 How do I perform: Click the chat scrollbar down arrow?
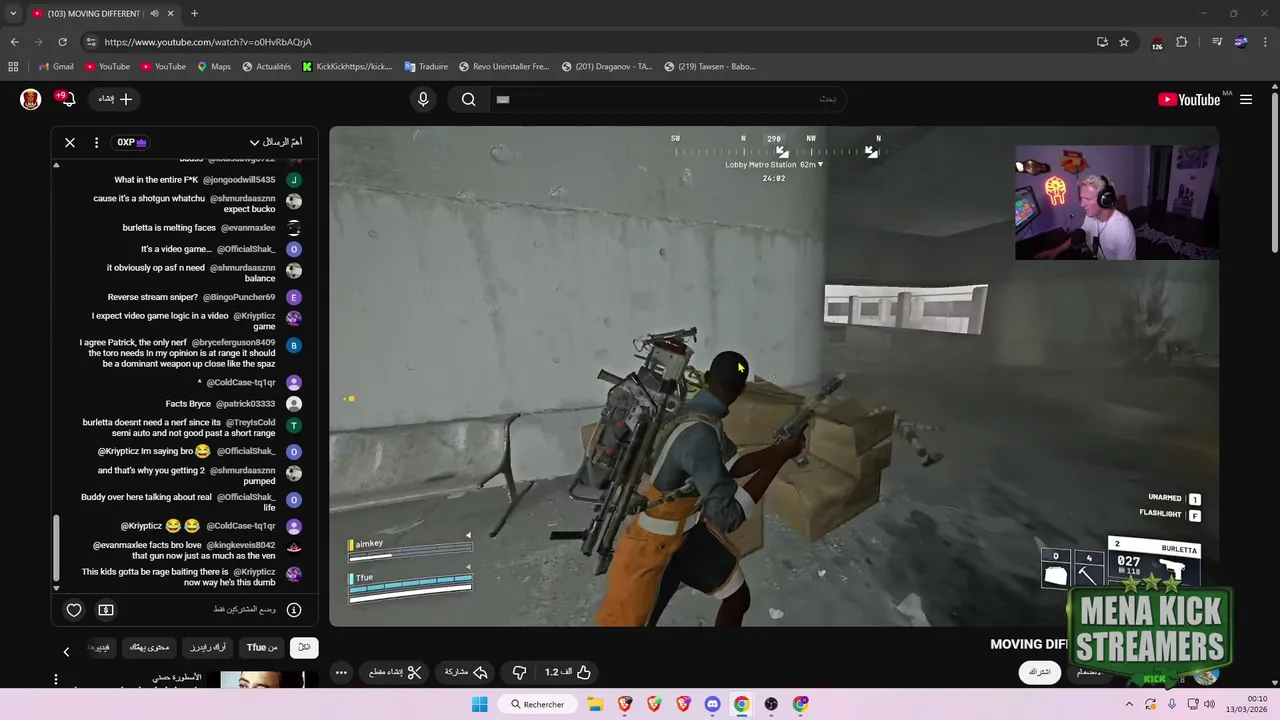[x=56, y=588]
